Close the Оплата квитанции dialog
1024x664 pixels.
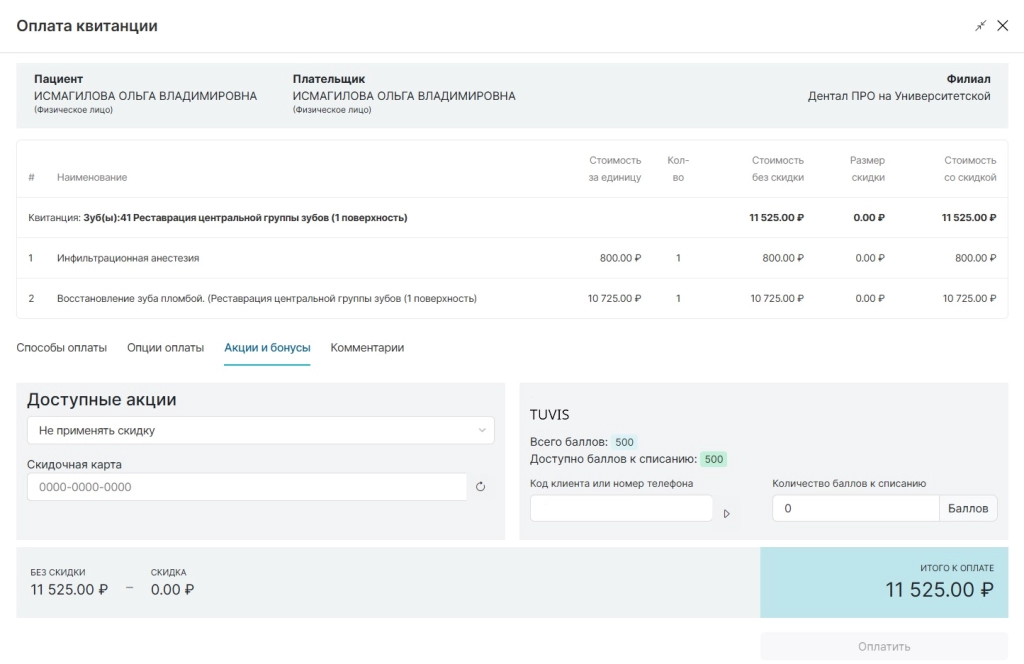1002,26
